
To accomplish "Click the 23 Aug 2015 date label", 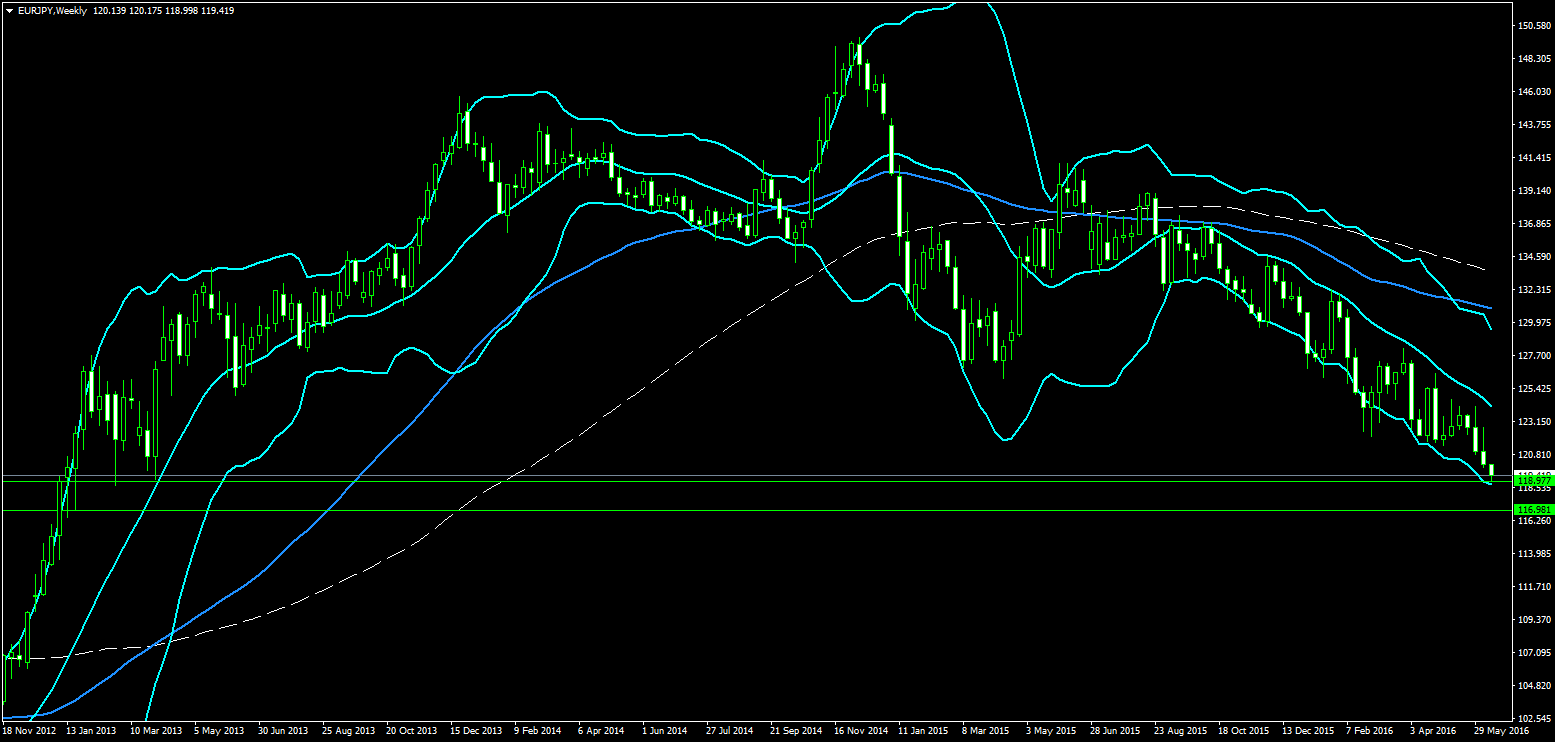I will pyautogui.click(x=1177, y=731).
